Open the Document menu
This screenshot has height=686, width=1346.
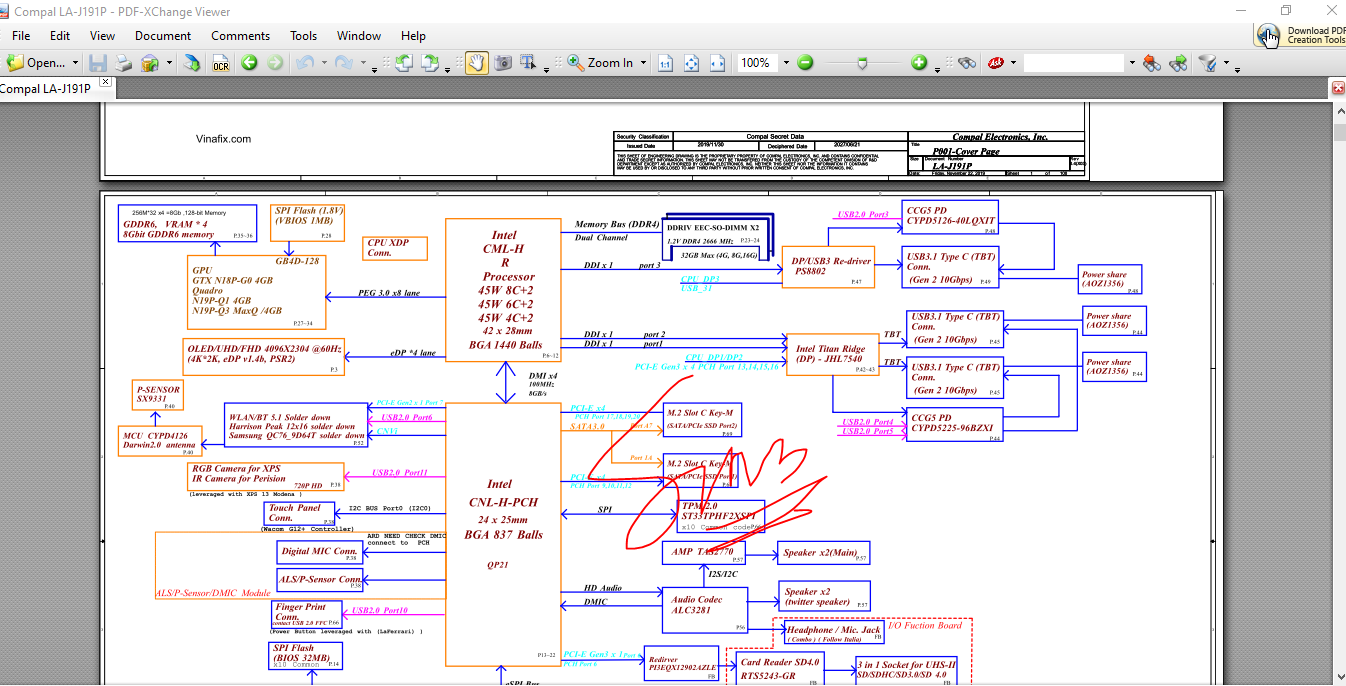(x=163, y=35)
